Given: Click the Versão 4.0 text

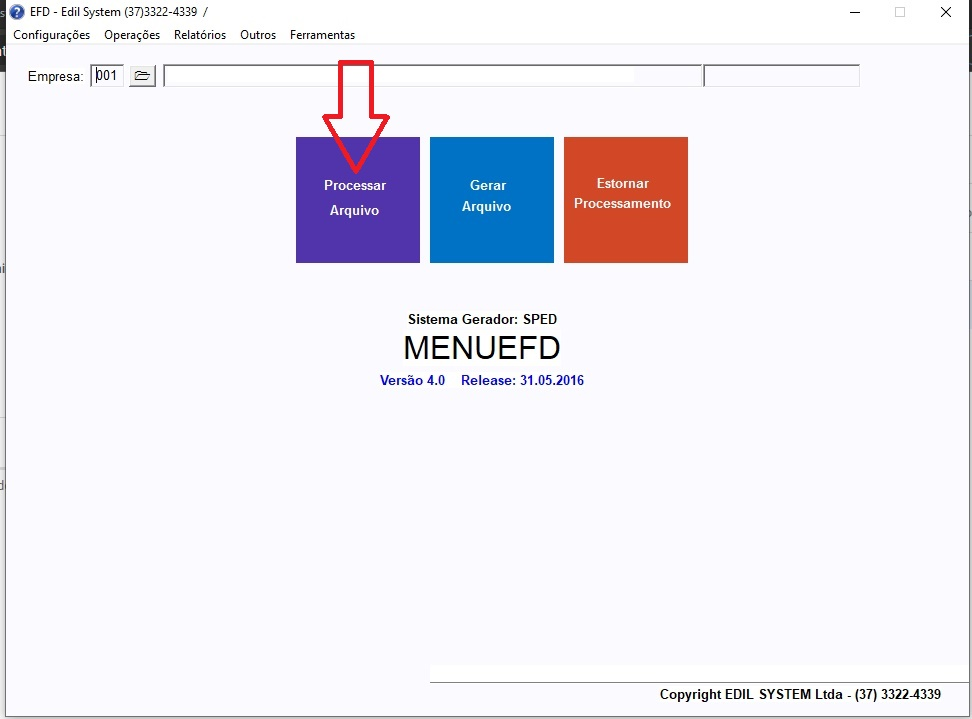Looking at the screenshot, I should point(412,381).
